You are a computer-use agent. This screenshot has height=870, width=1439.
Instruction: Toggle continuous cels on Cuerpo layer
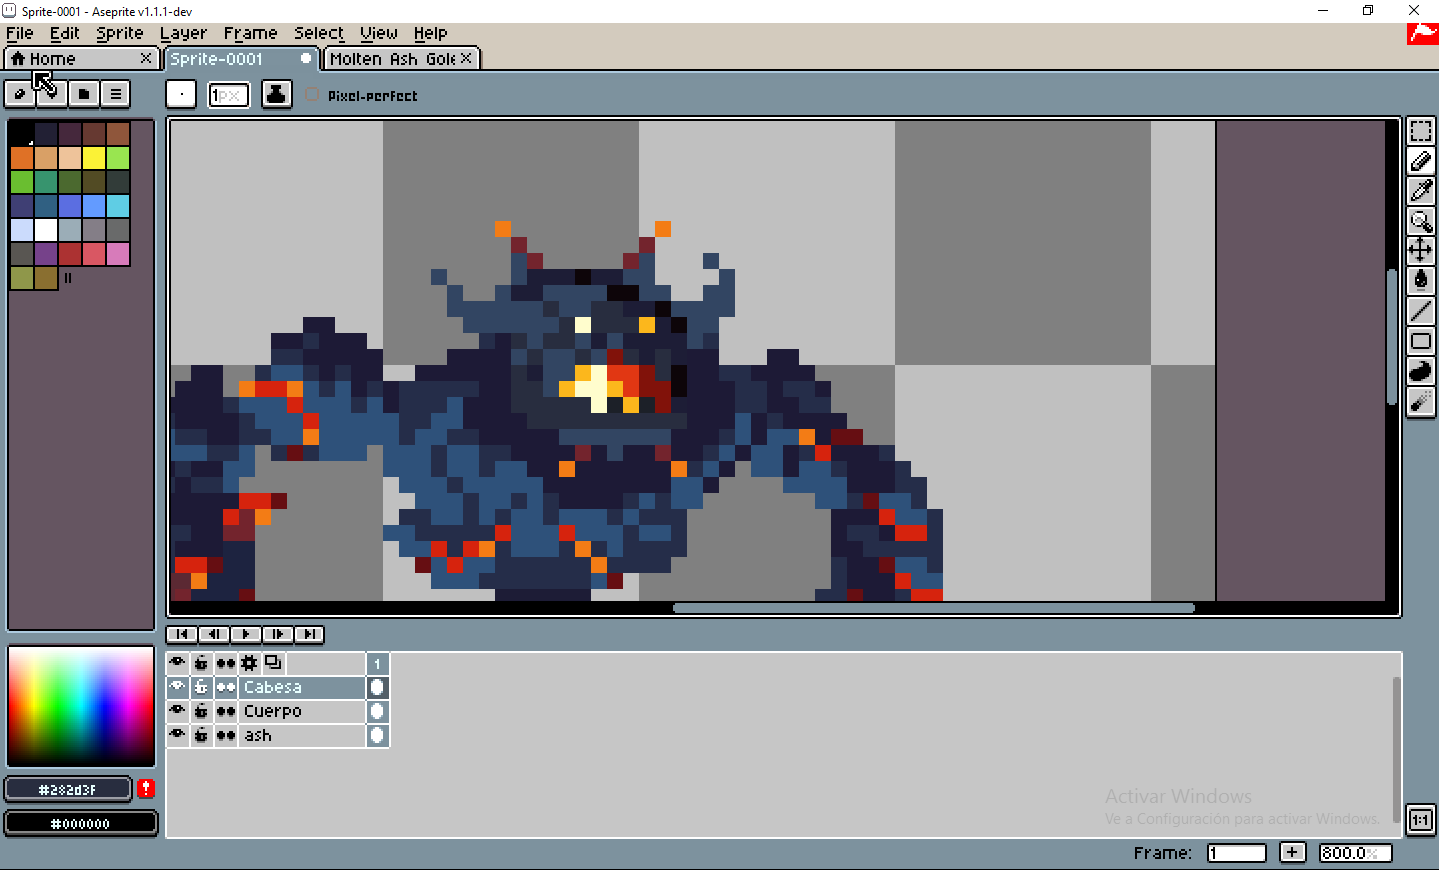point(226,711)
